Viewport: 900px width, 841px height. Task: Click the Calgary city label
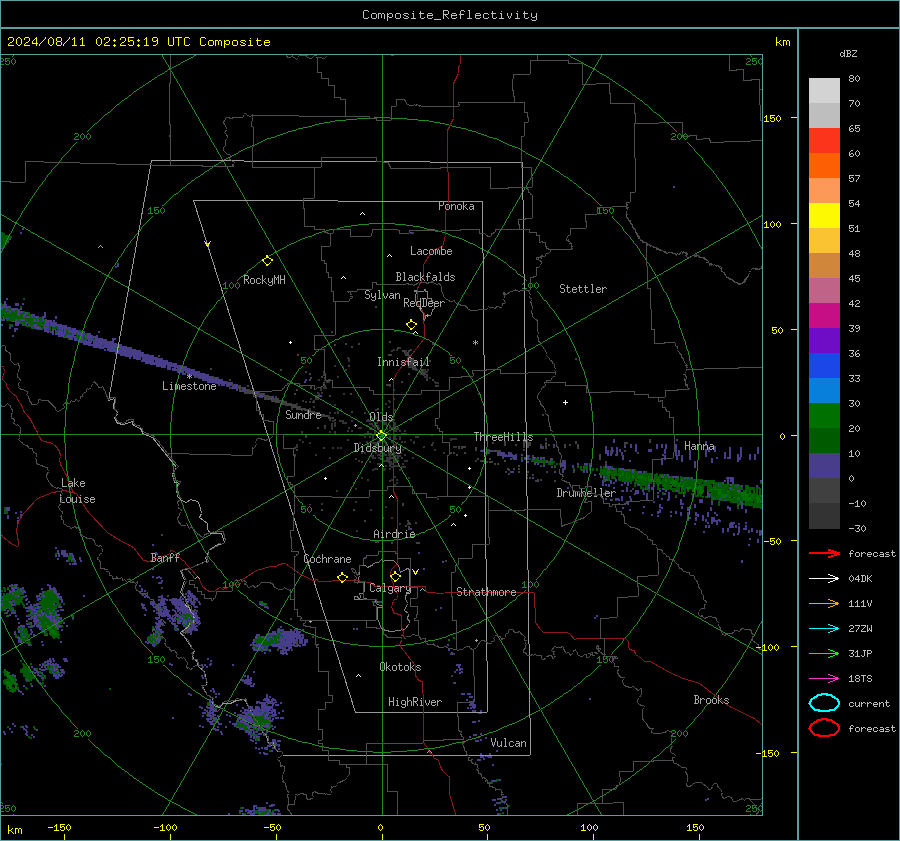(x=390, y=588)
